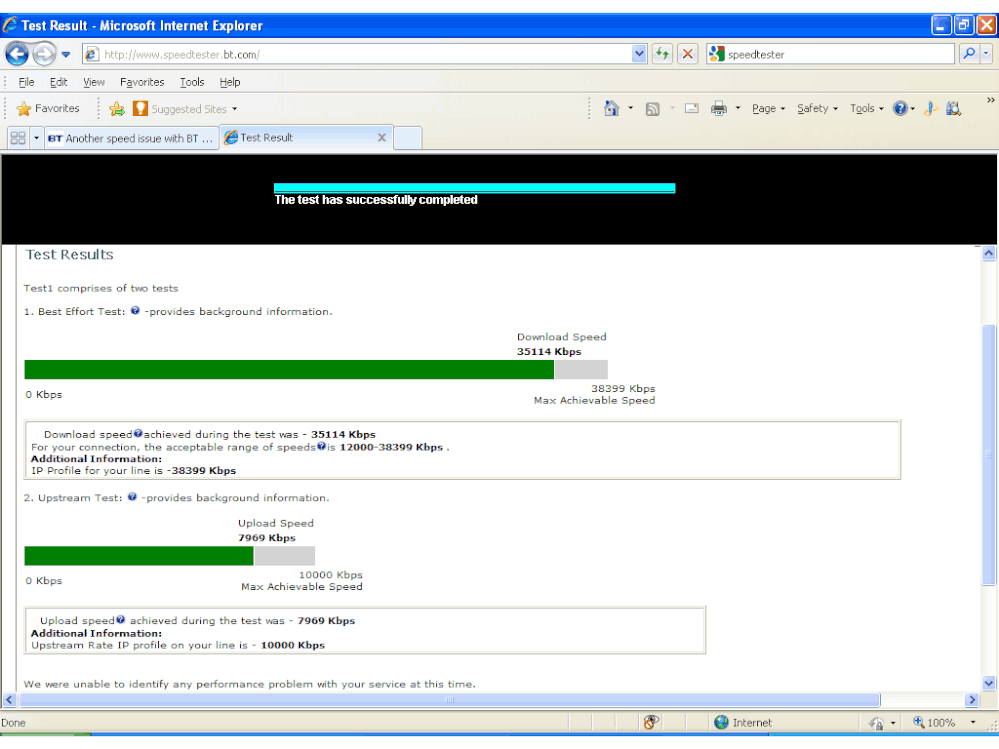
Task: Click the Home page icon
Action: pos(611,108)
